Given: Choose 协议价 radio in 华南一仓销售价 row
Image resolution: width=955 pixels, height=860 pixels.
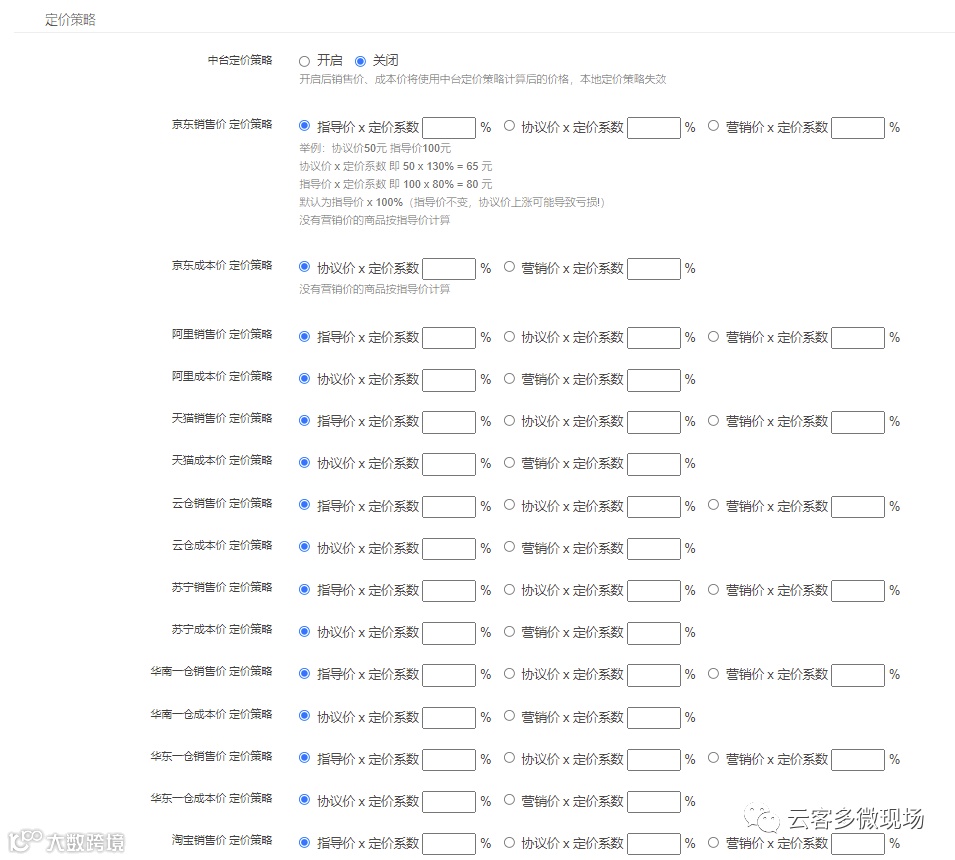Looking at the screenshot, I should 509,674.
